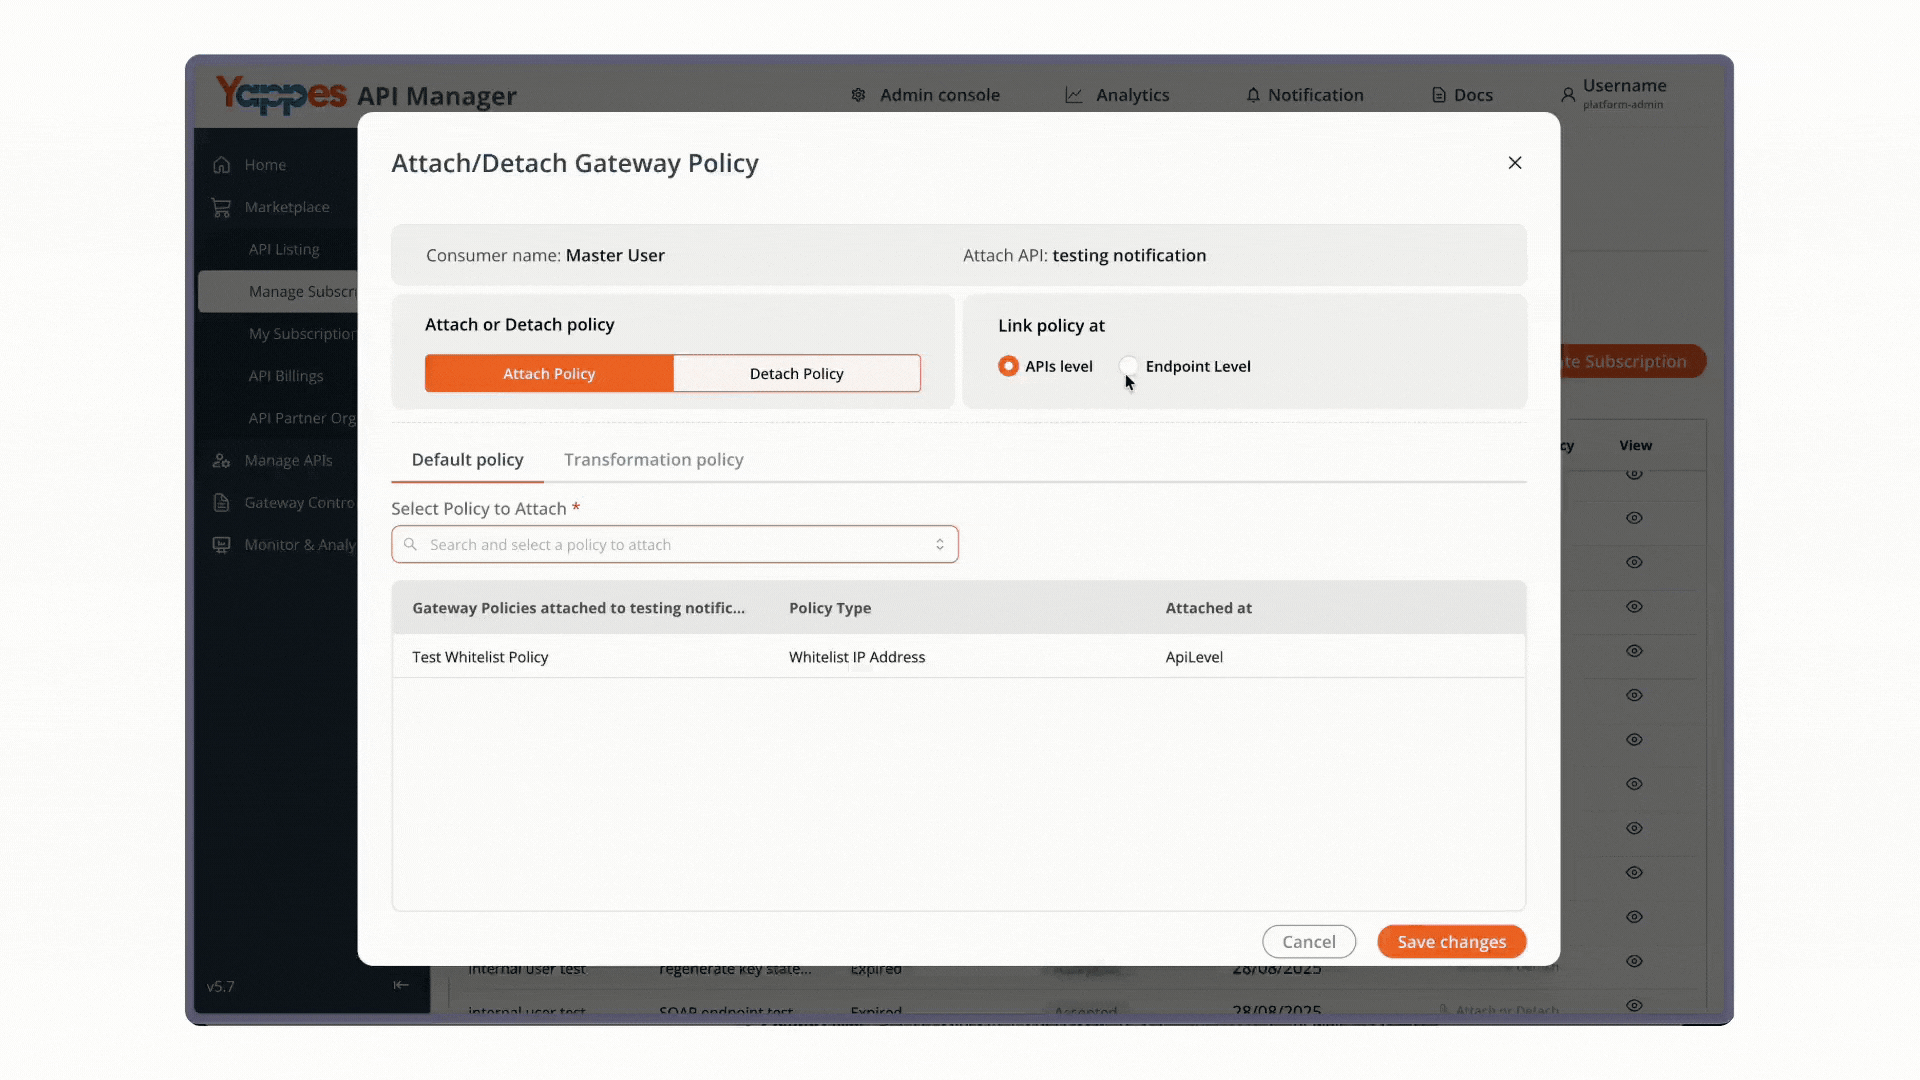The width and height of the screenshot is (1920, 1080).
Task: Click the Home icon in sidebar
Action: click(222, 165)
